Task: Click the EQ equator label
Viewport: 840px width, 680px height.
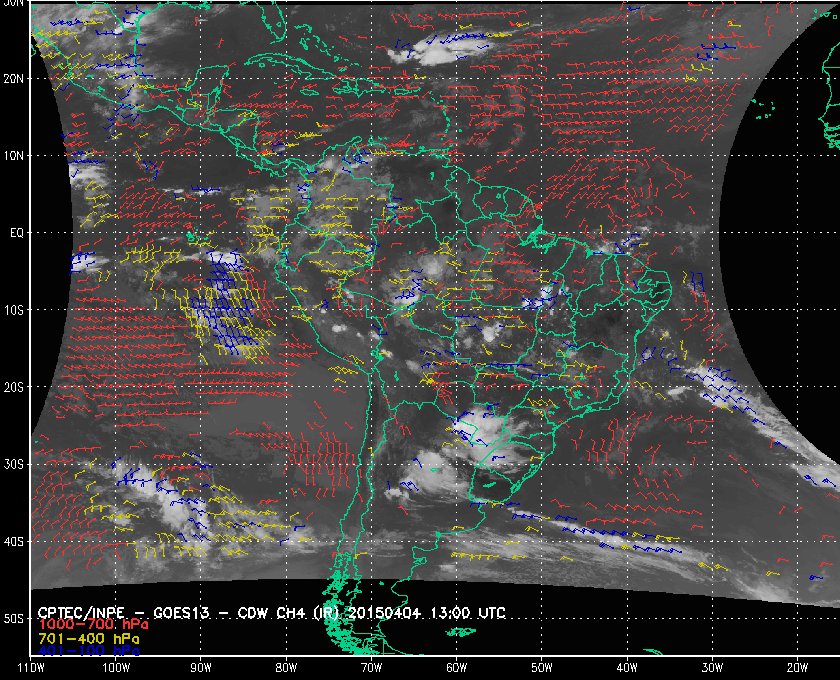Action: click(x=17, y=233)
